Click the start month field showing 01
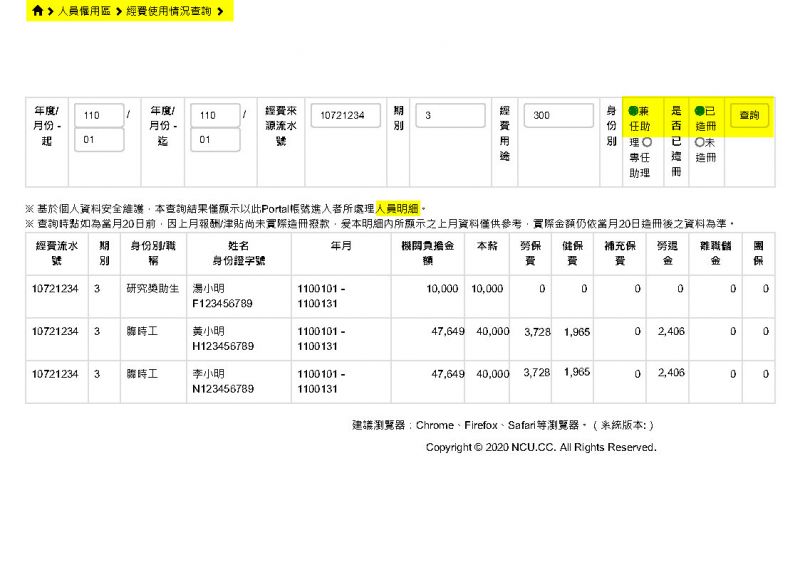The image size is (800, 564). click(98, 140)
